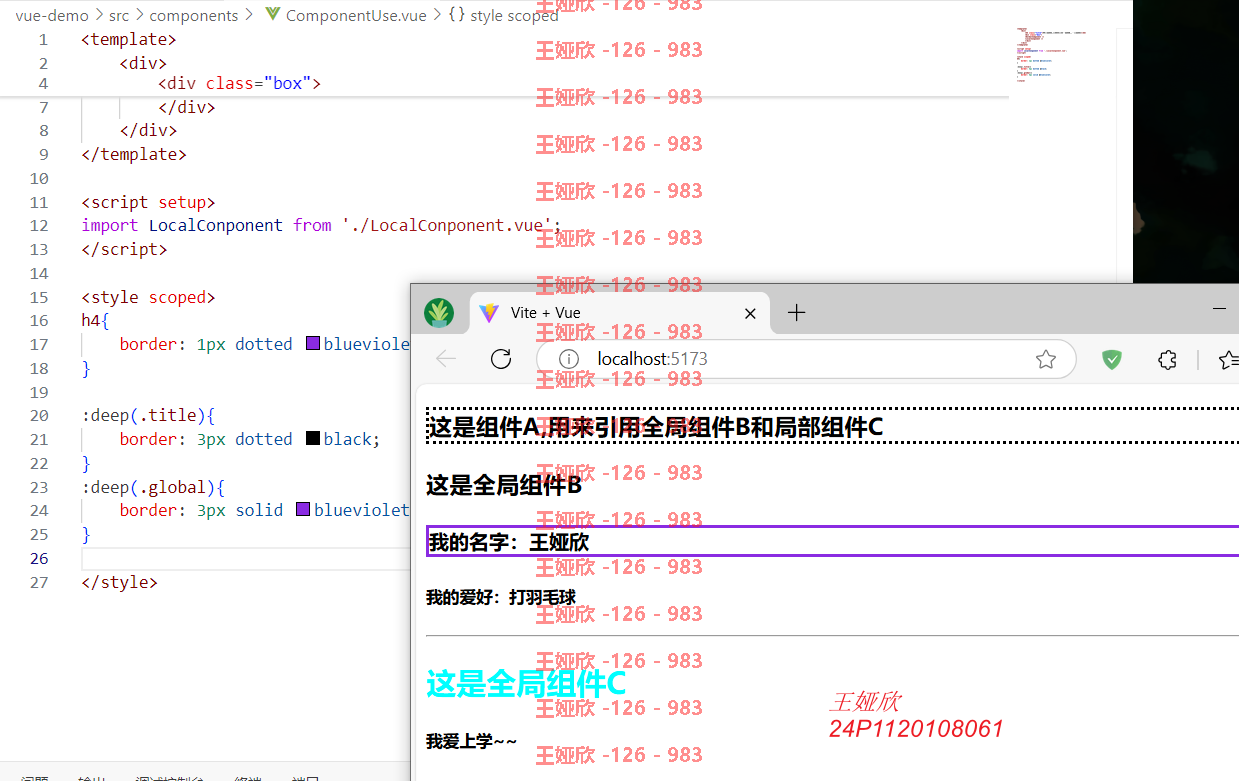Open the vue-demo breadcrumb
Viewport: 1239px width, 781px height.
pos(51,15)
